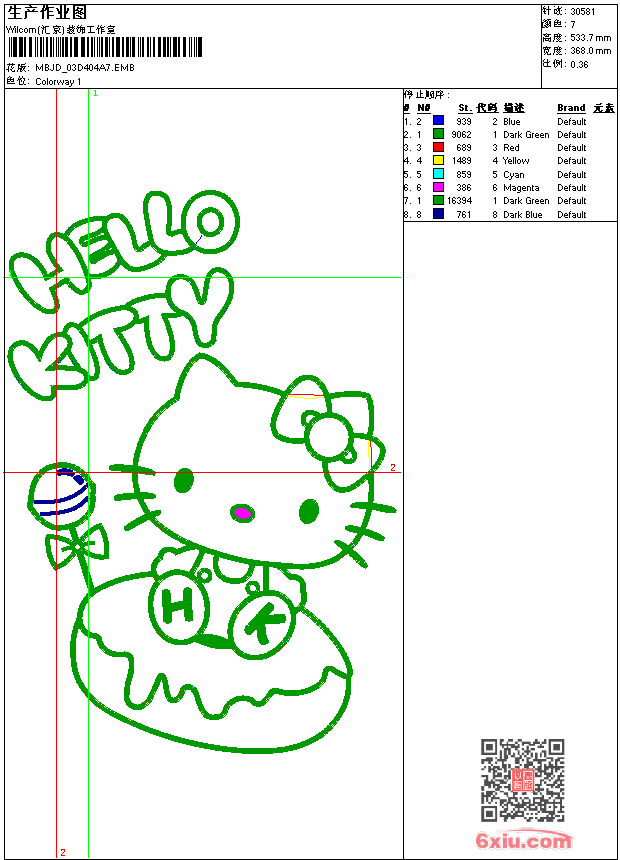Click the Brand column header
The image size is (620, 860).
tap(571, 108)
